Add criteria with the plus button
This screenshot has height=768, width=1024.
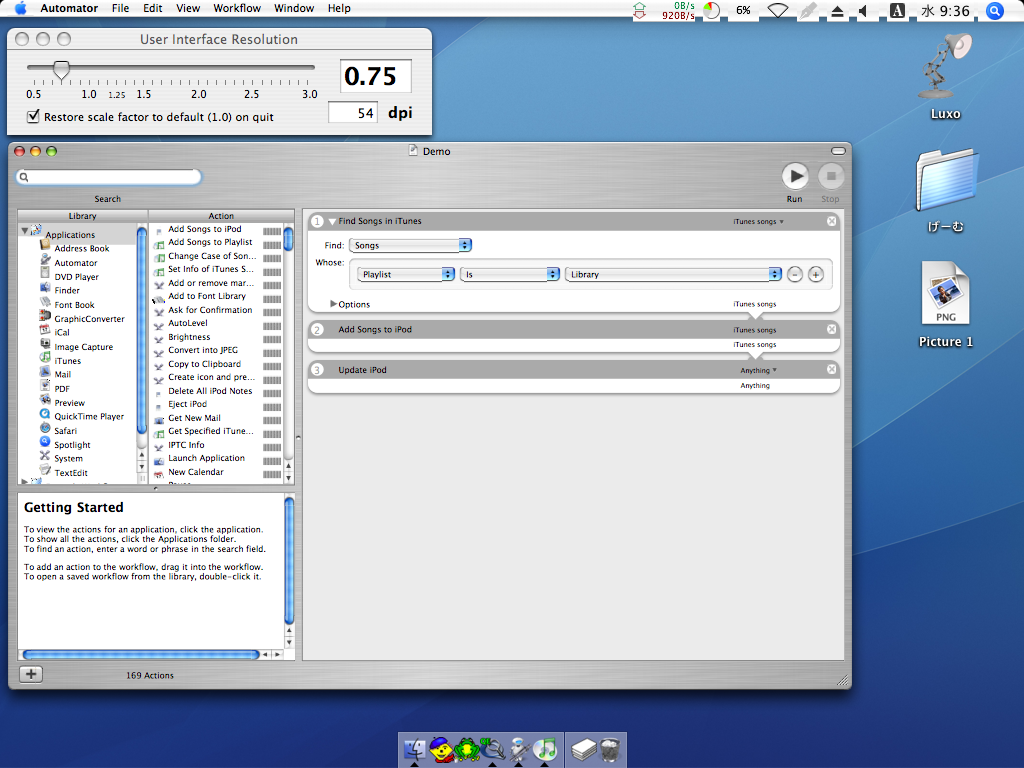816,274
